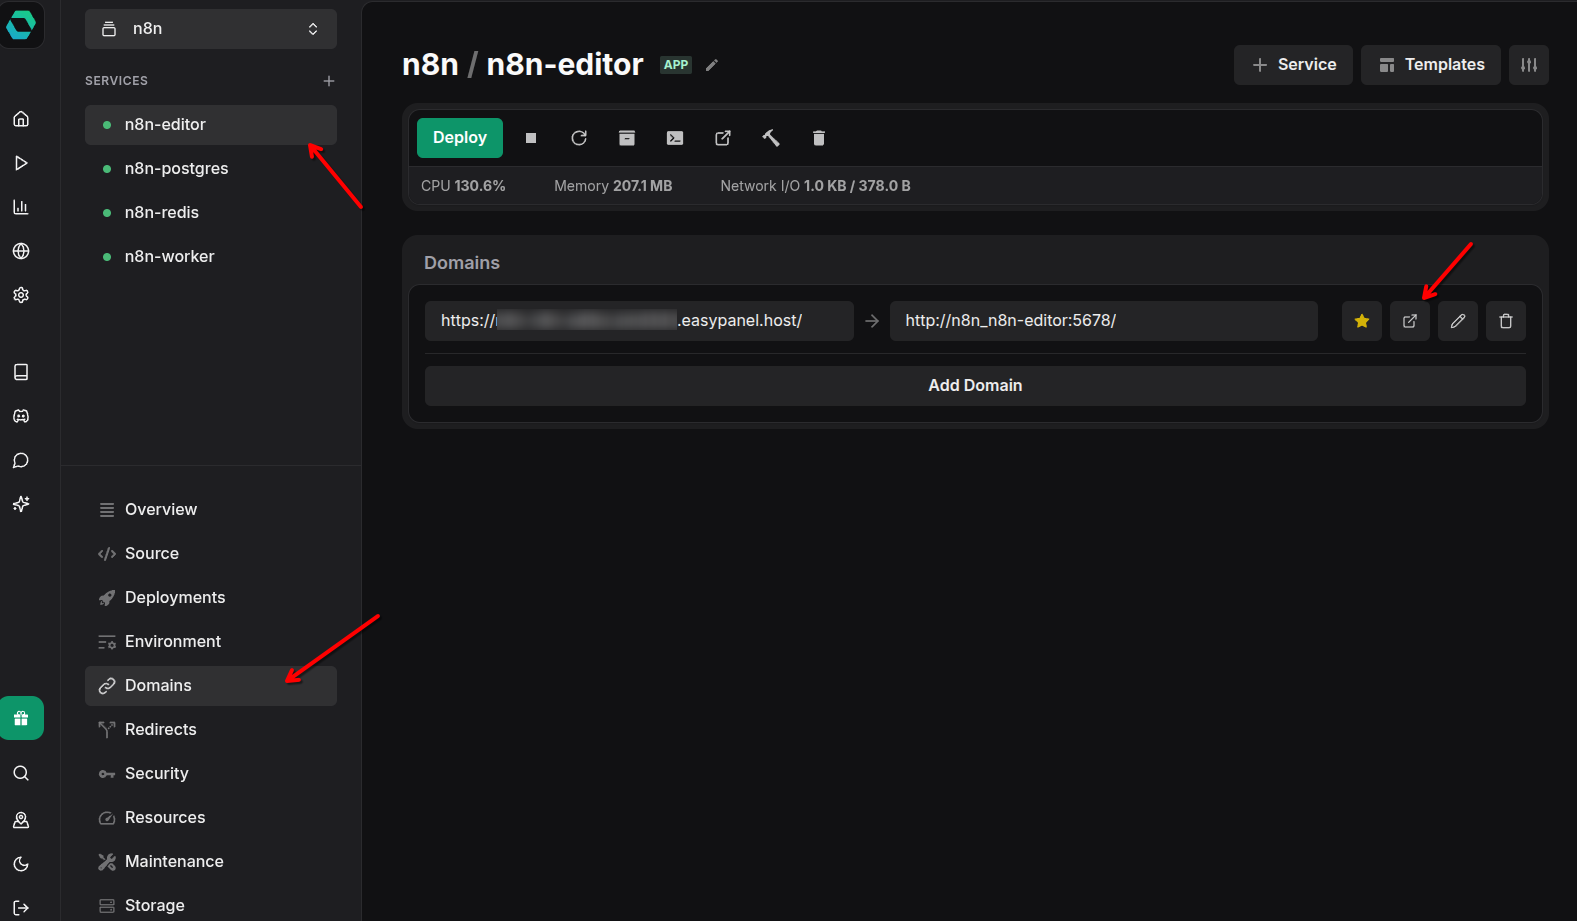Open the Redirects section

point(211,730)
